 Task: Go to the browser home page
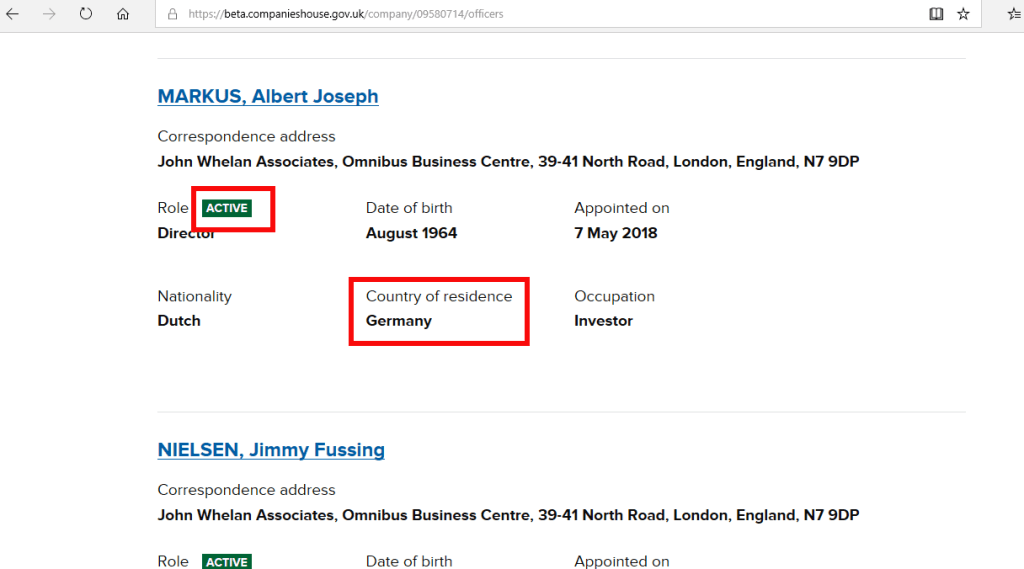(x=123, y=14)
